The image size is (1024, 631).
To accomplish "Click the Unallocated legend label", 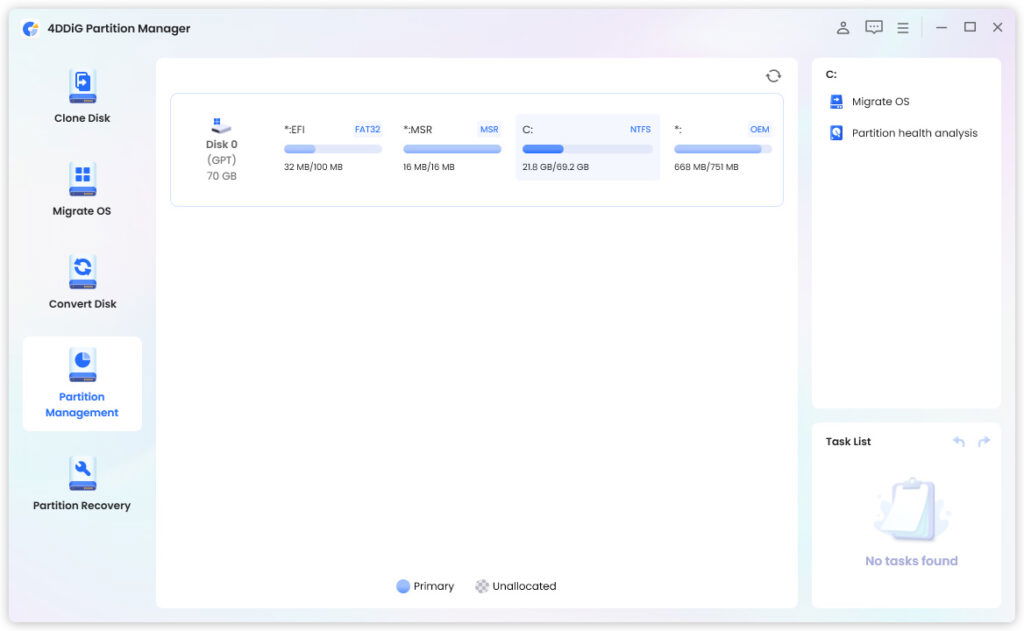I will (524, 586).
